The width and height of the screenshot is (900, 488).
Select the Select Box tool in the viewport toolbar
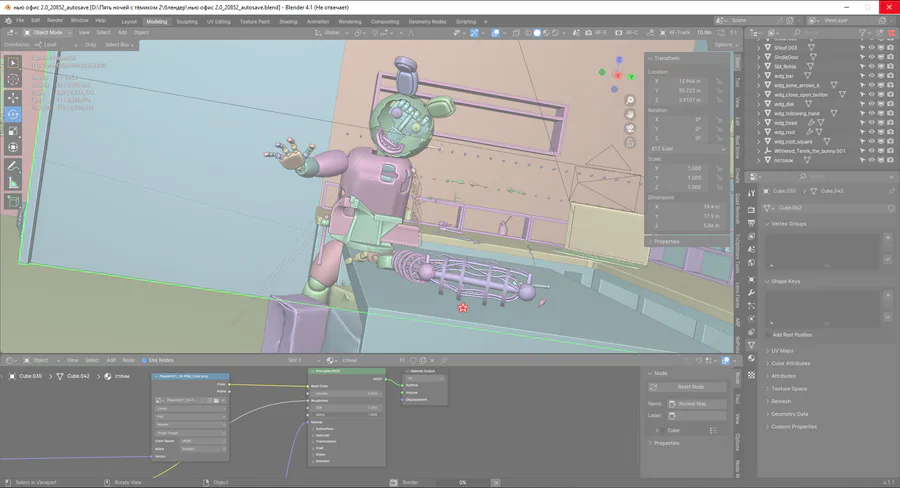[x=13, y=62]
